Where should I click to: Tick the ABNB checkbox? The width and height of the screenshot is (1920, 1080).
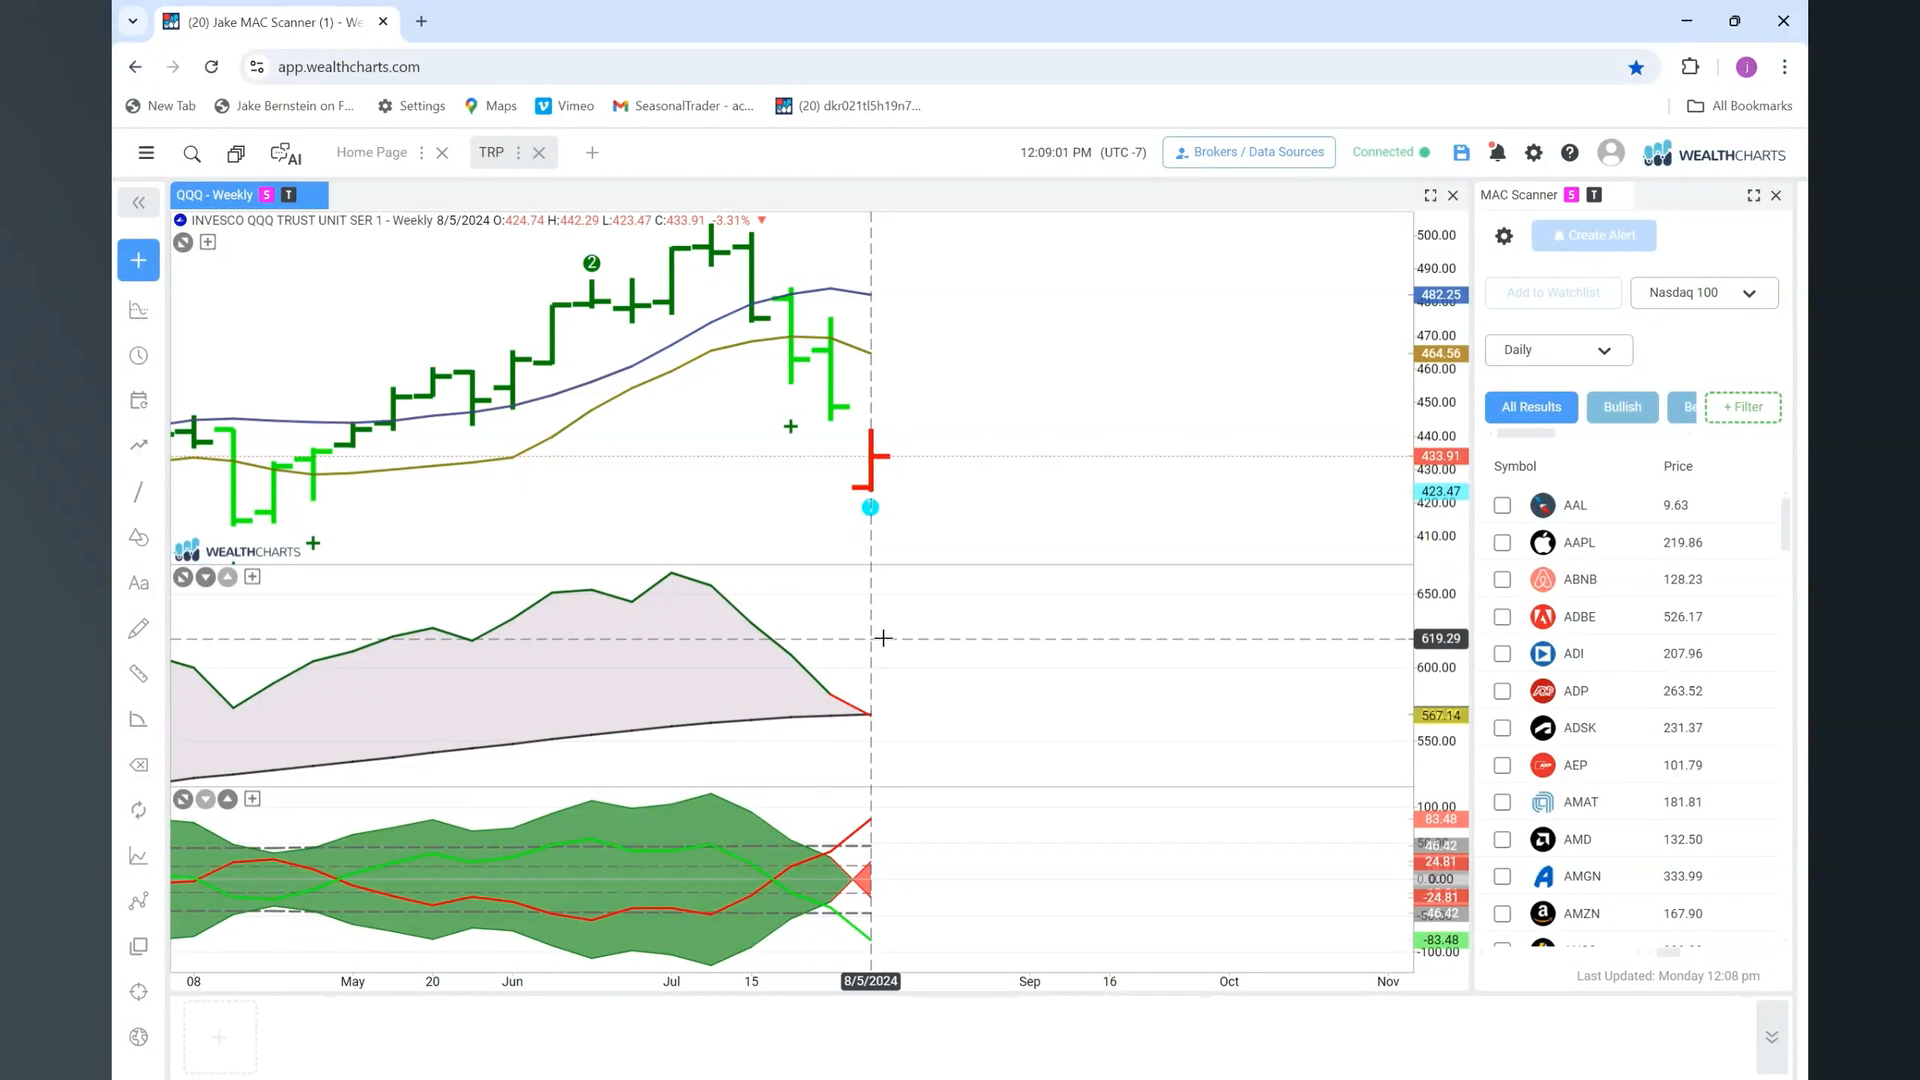coord(1502,580)
